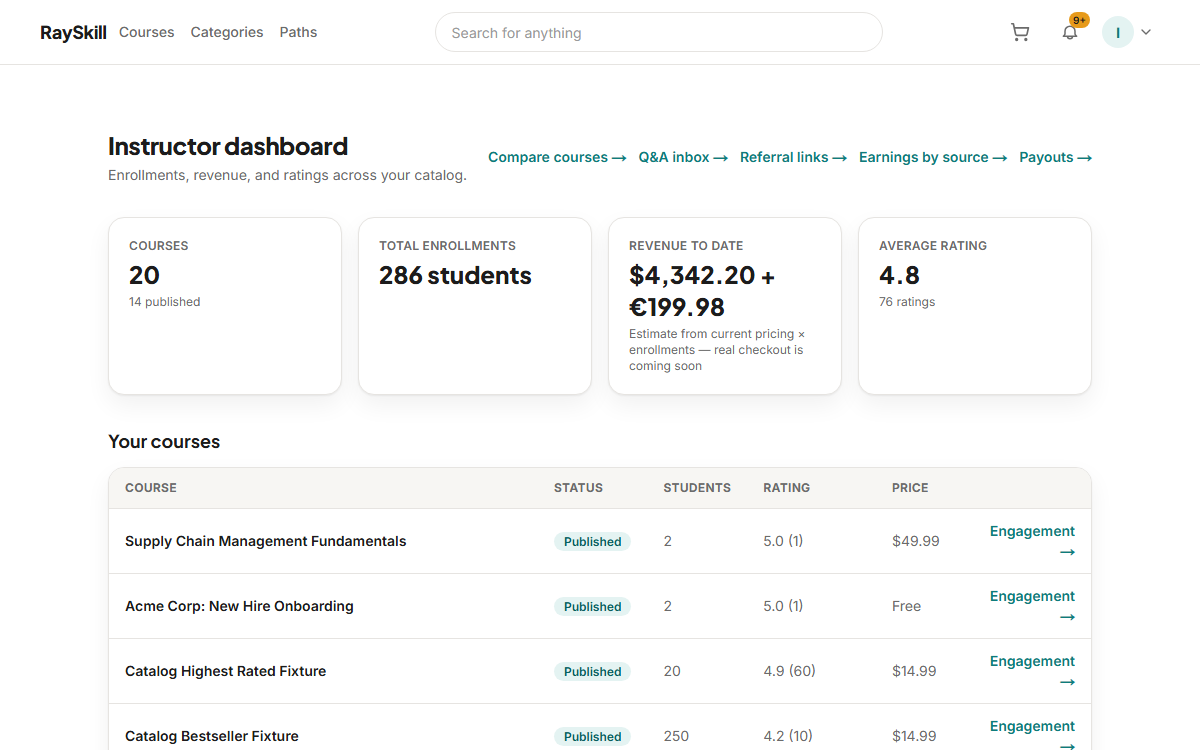Open the shopping cart icon
The height and width of the screenshot is (750, 1200).
pos(1020,32)
